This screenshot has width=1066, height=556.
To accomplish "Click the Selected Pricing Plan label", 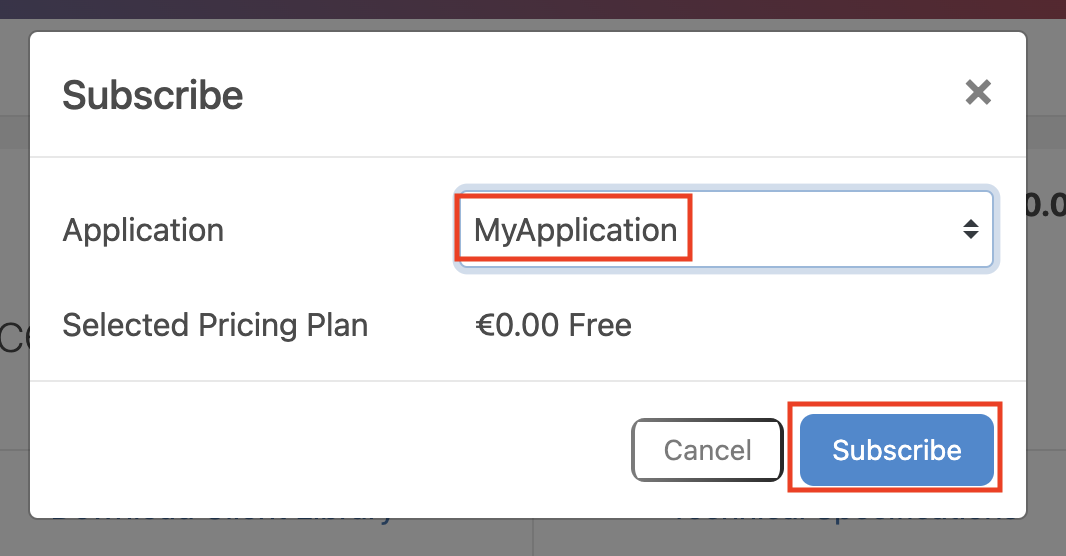I will 215,325.
